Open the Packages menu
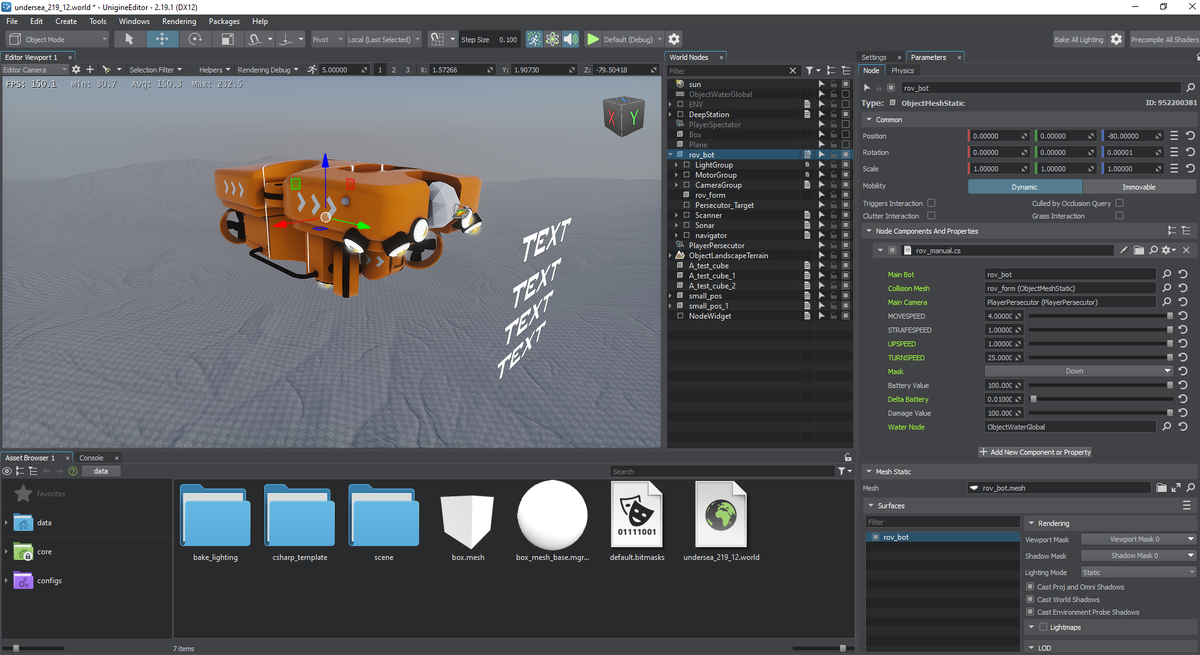The height and width of the screenshot is (655, 1200). [x=224, y=21]
